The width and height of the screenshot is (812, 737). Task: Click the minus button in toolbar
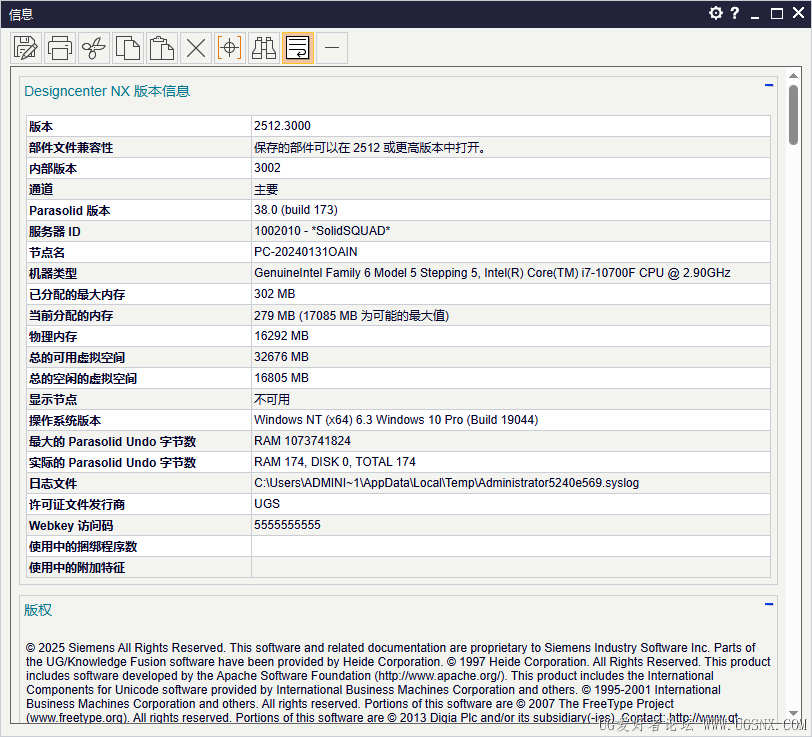[x=332, y=48]
